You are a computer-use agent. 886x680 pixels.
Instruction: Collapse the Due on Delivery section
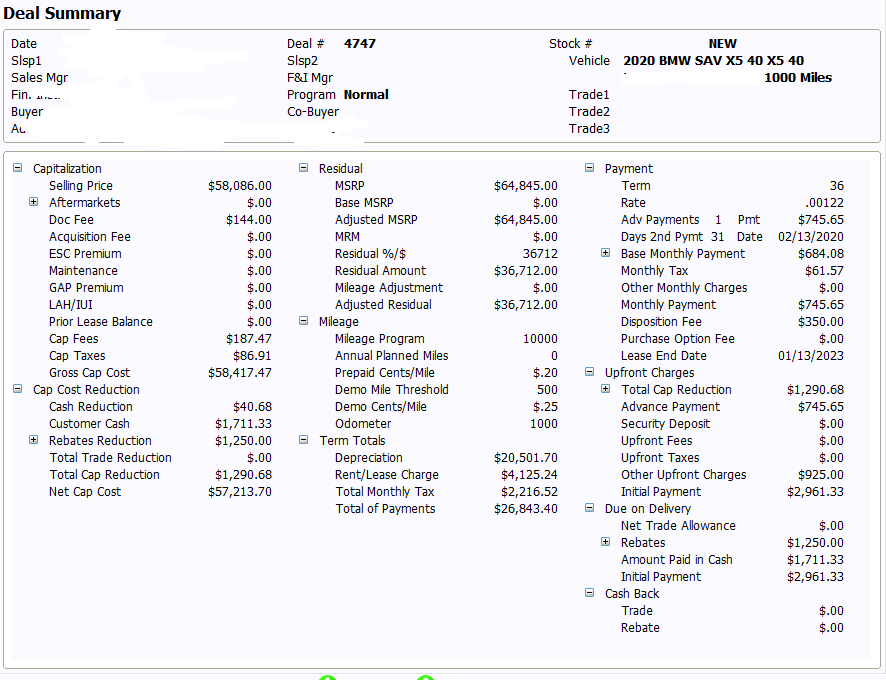[589, 508]
